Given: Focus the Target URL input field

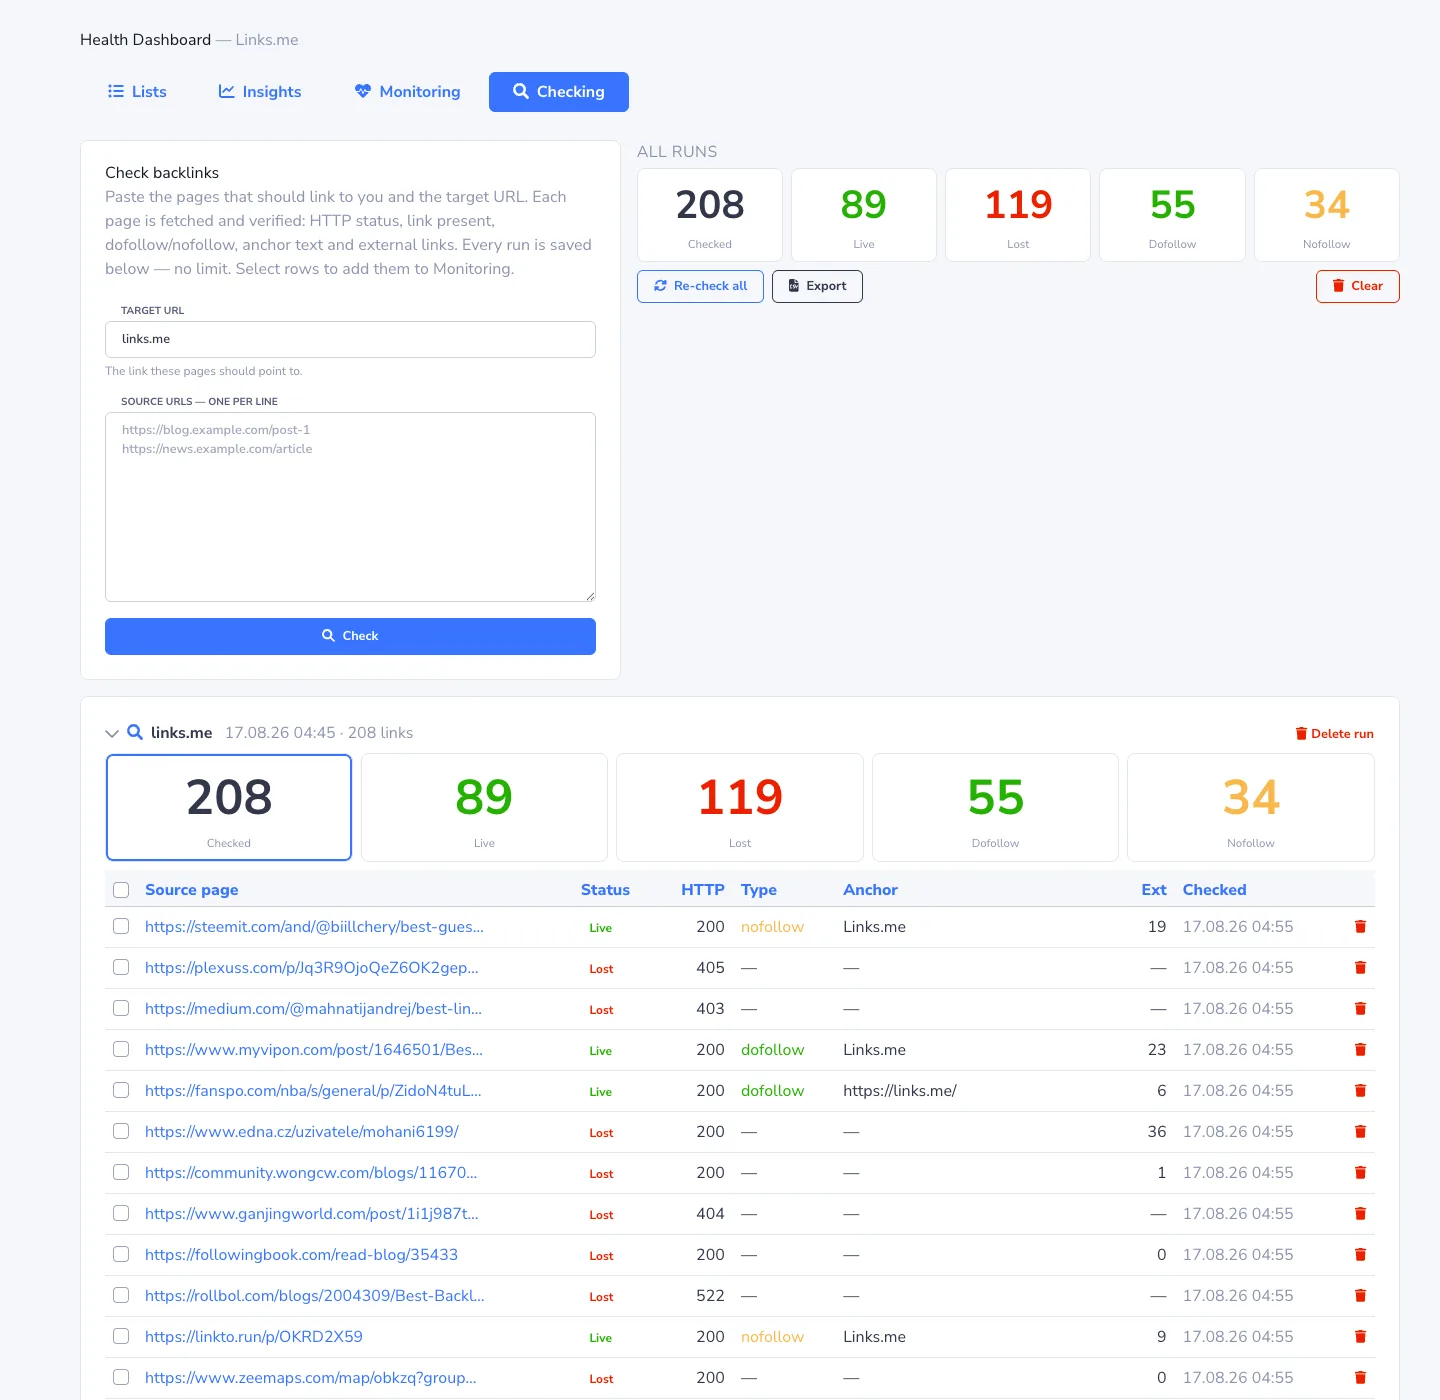Looking at the screenshot, I should (350, 339).
